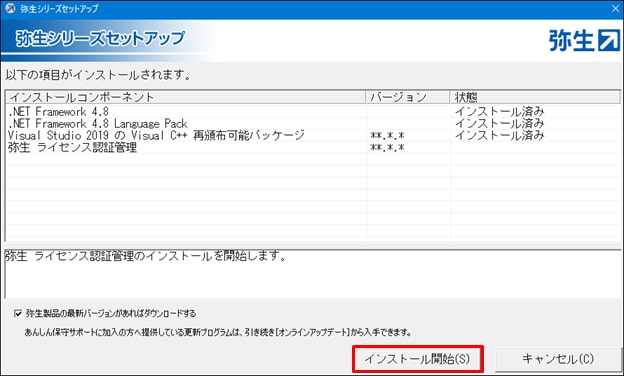The image size is (624, 376).
Task: Click the 状態 column header
Action: point(536,97)
